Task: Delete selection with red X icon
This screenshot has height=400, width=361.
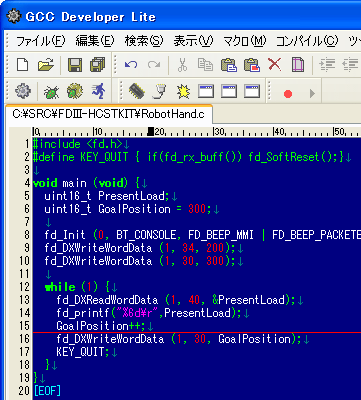Action: 274,64
